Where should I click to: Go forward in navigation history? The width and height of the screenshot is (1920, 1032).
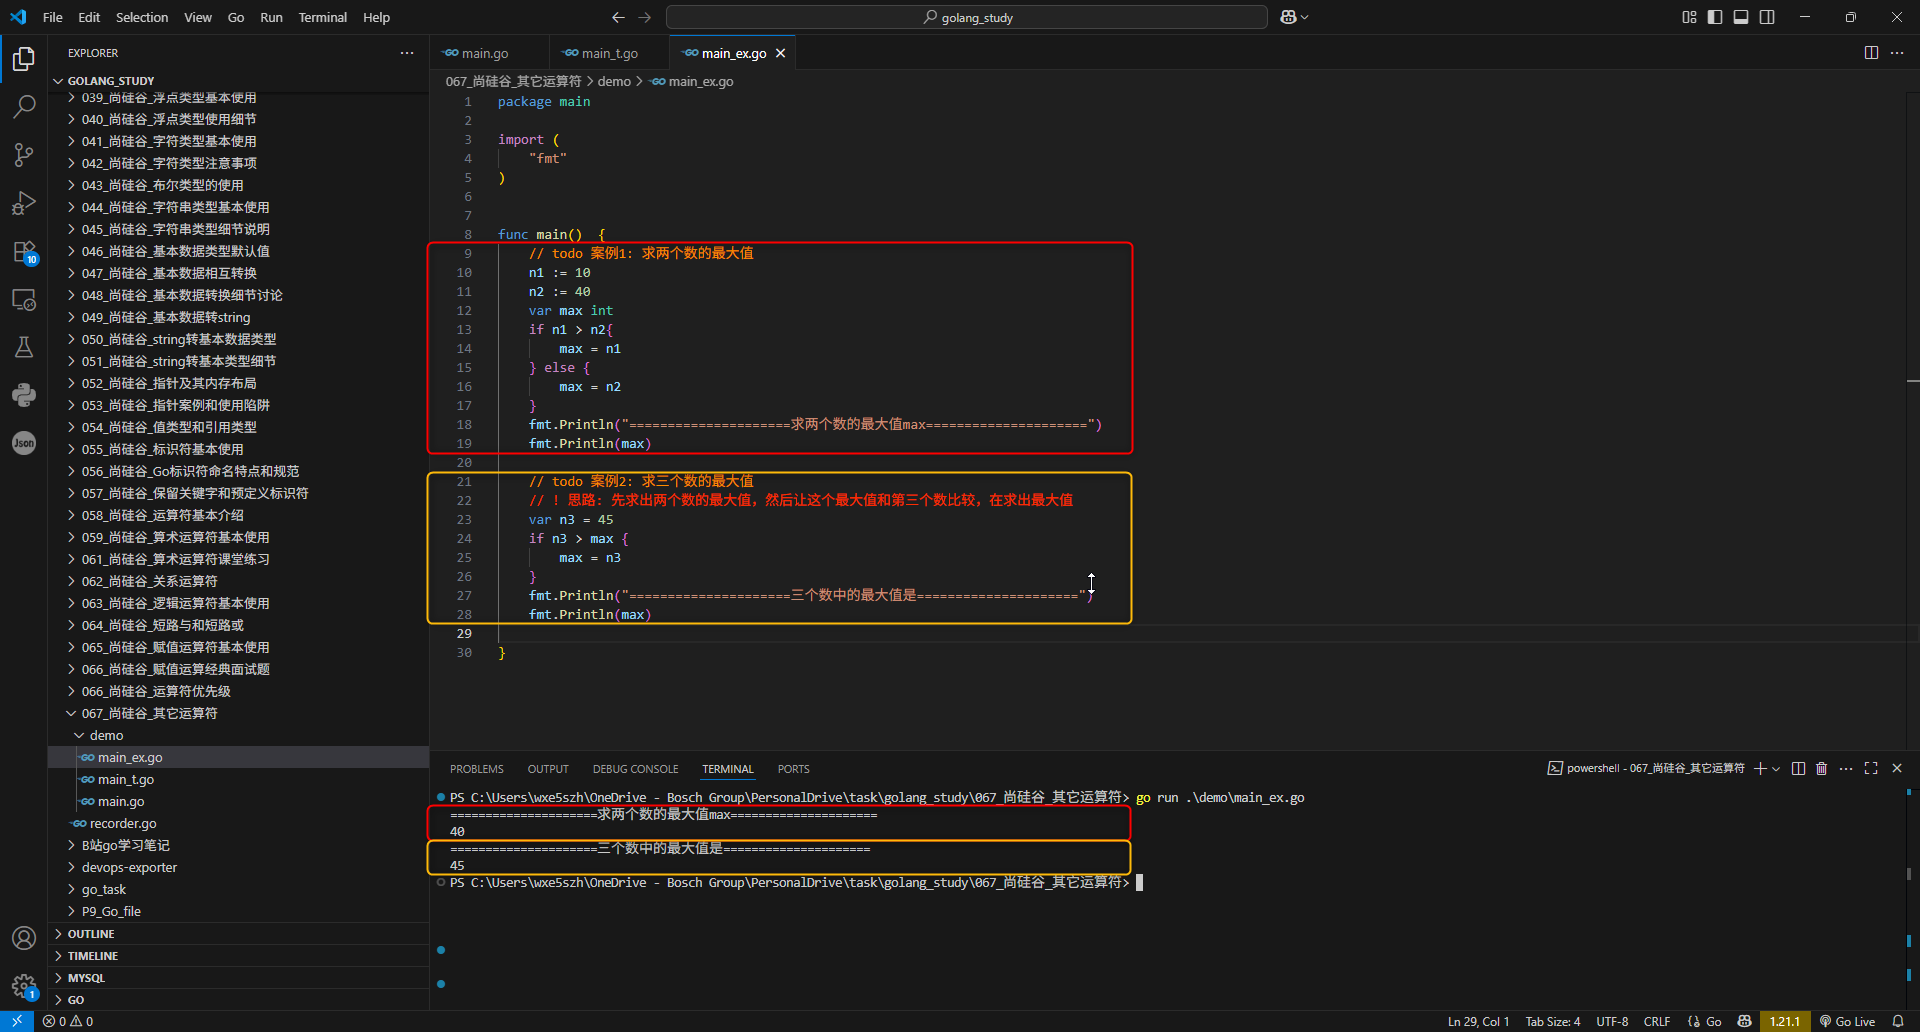pyautogui.click(x=645, y=17)
